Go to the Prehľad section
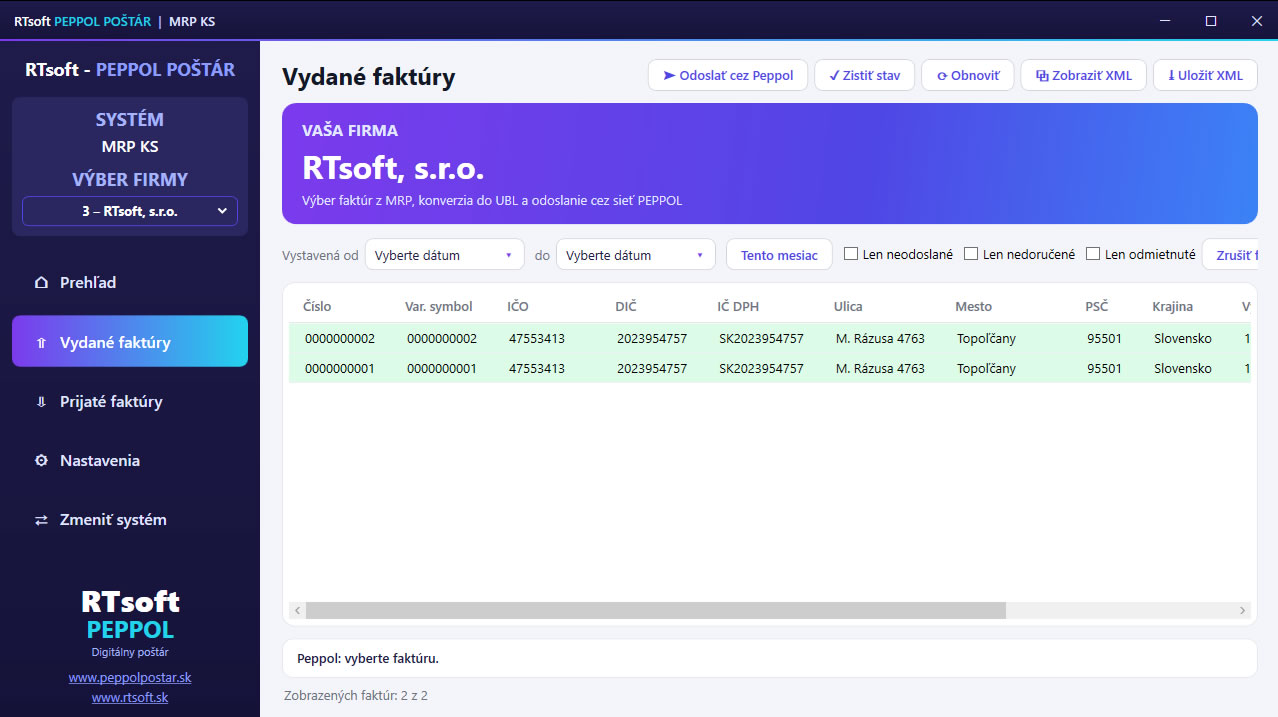Screen dimensions: 1278x717 point(130,283)
